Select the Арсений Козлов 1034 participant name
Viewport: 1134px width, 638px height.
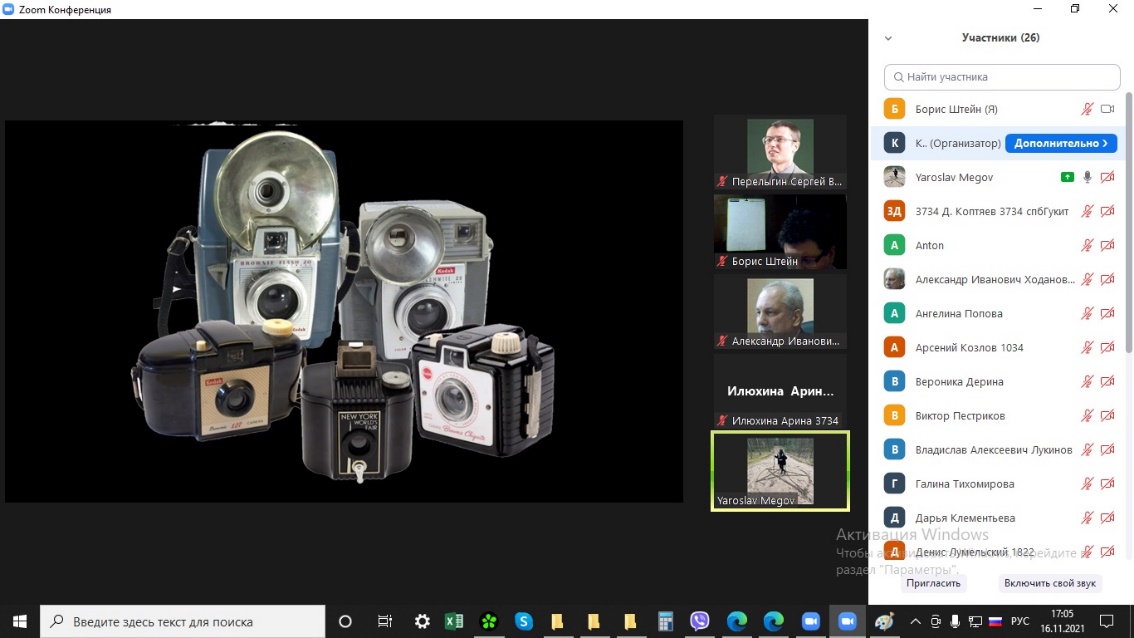(x=969, y=347)
